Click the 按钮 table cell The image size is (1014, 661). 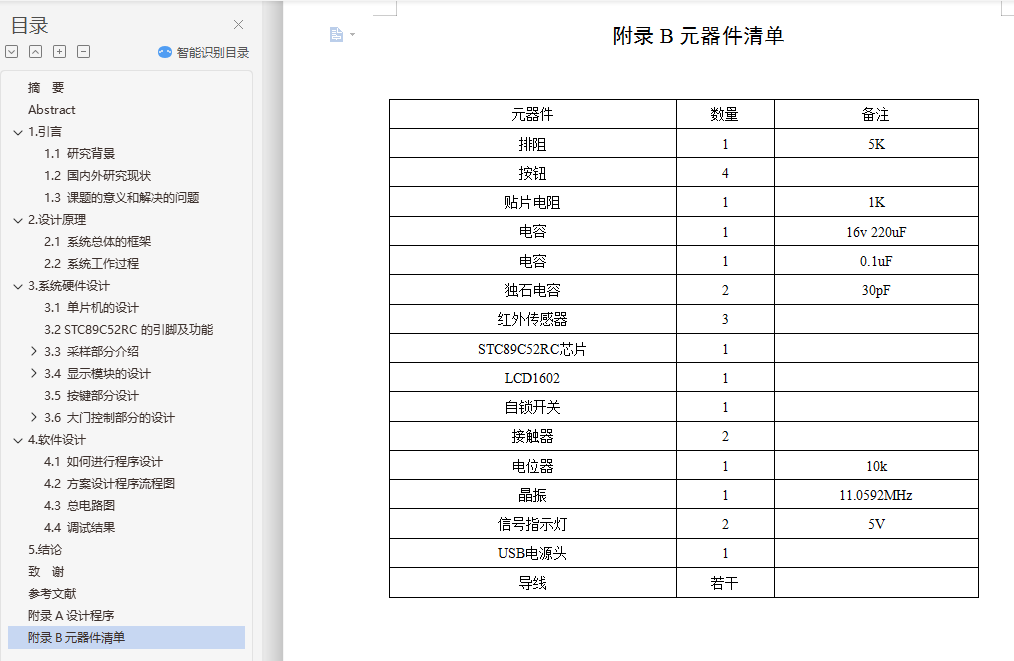point(533,173)
